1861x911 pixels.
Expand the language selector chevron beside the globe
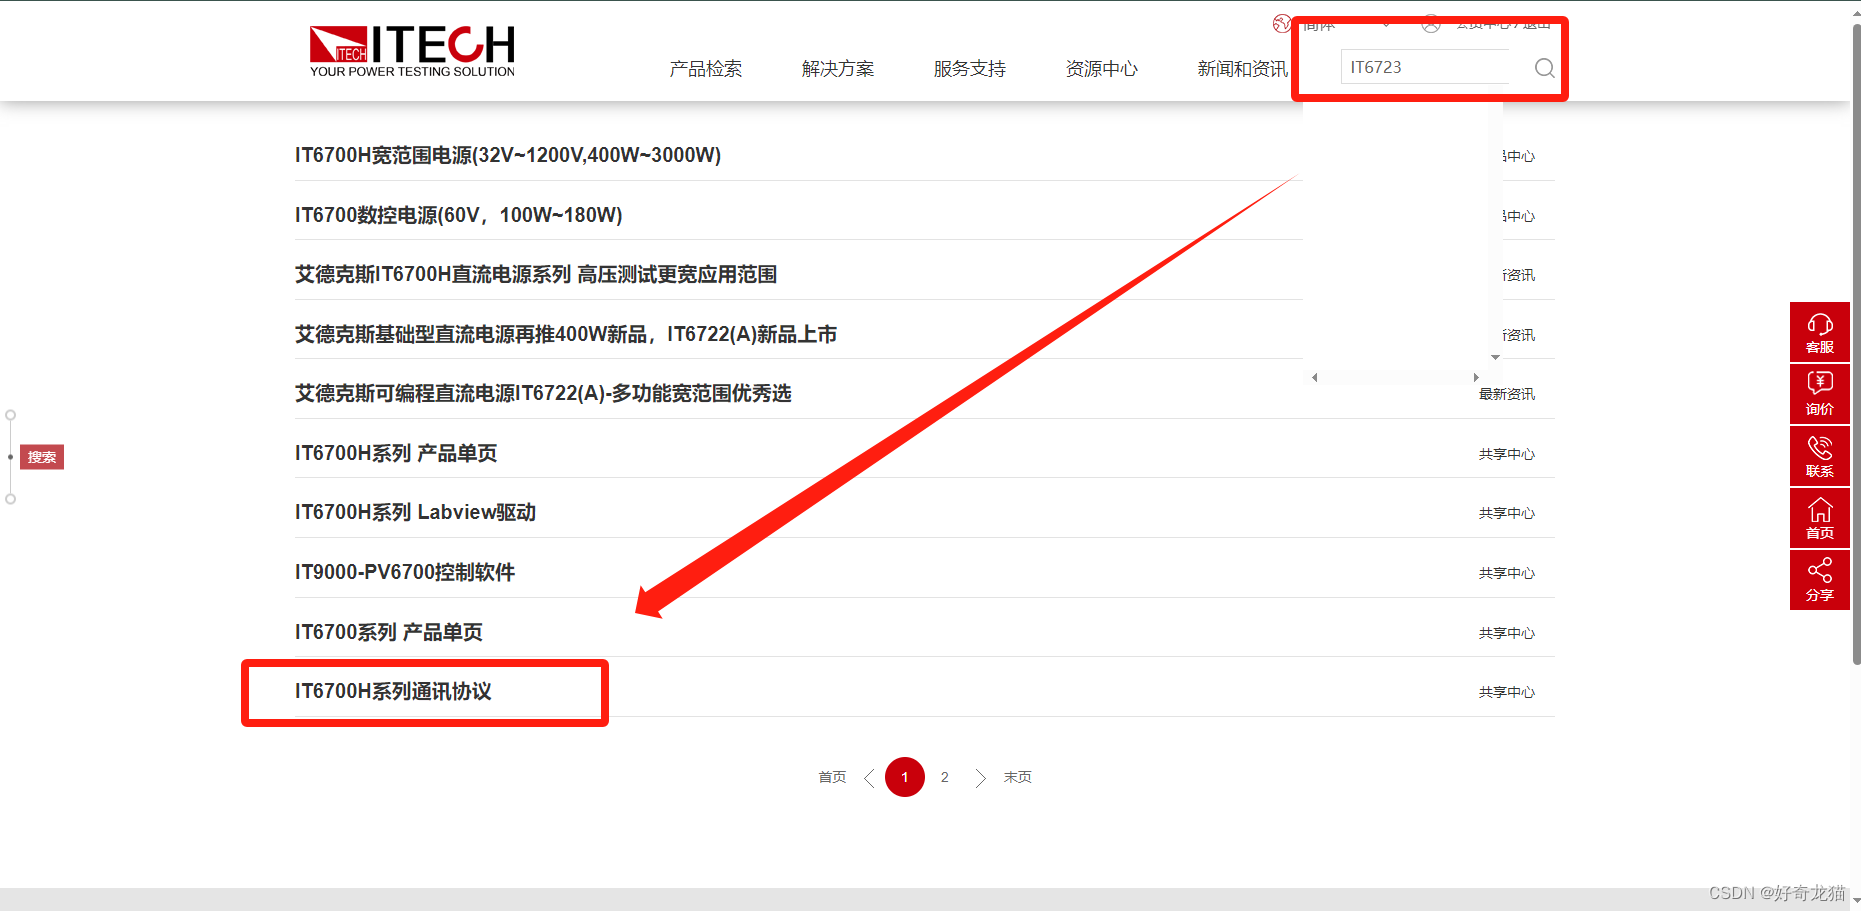coord(1386,24)
